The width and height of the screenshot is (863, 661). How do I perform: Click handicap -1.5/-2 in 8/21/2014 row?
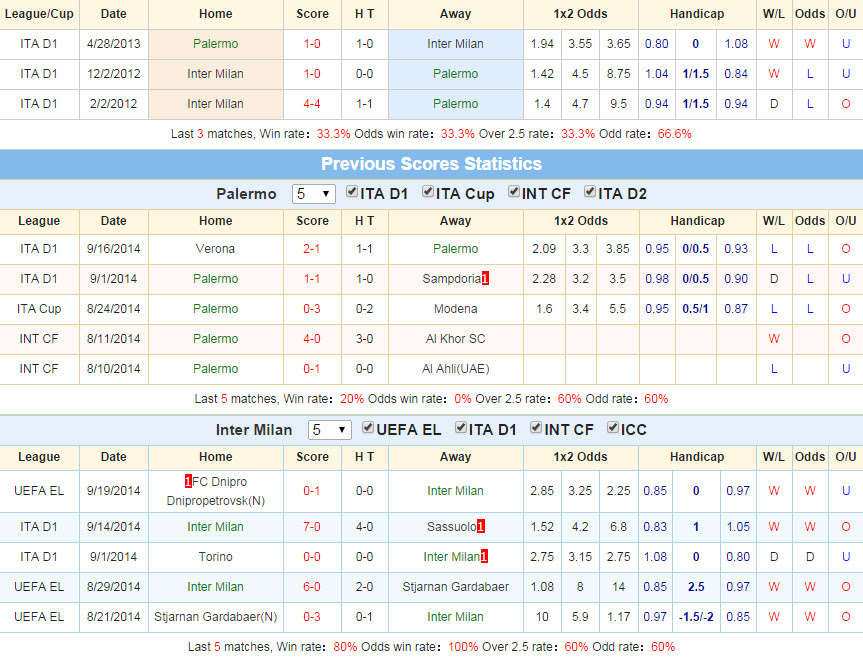pyautogui.click(x=696, y=616)
